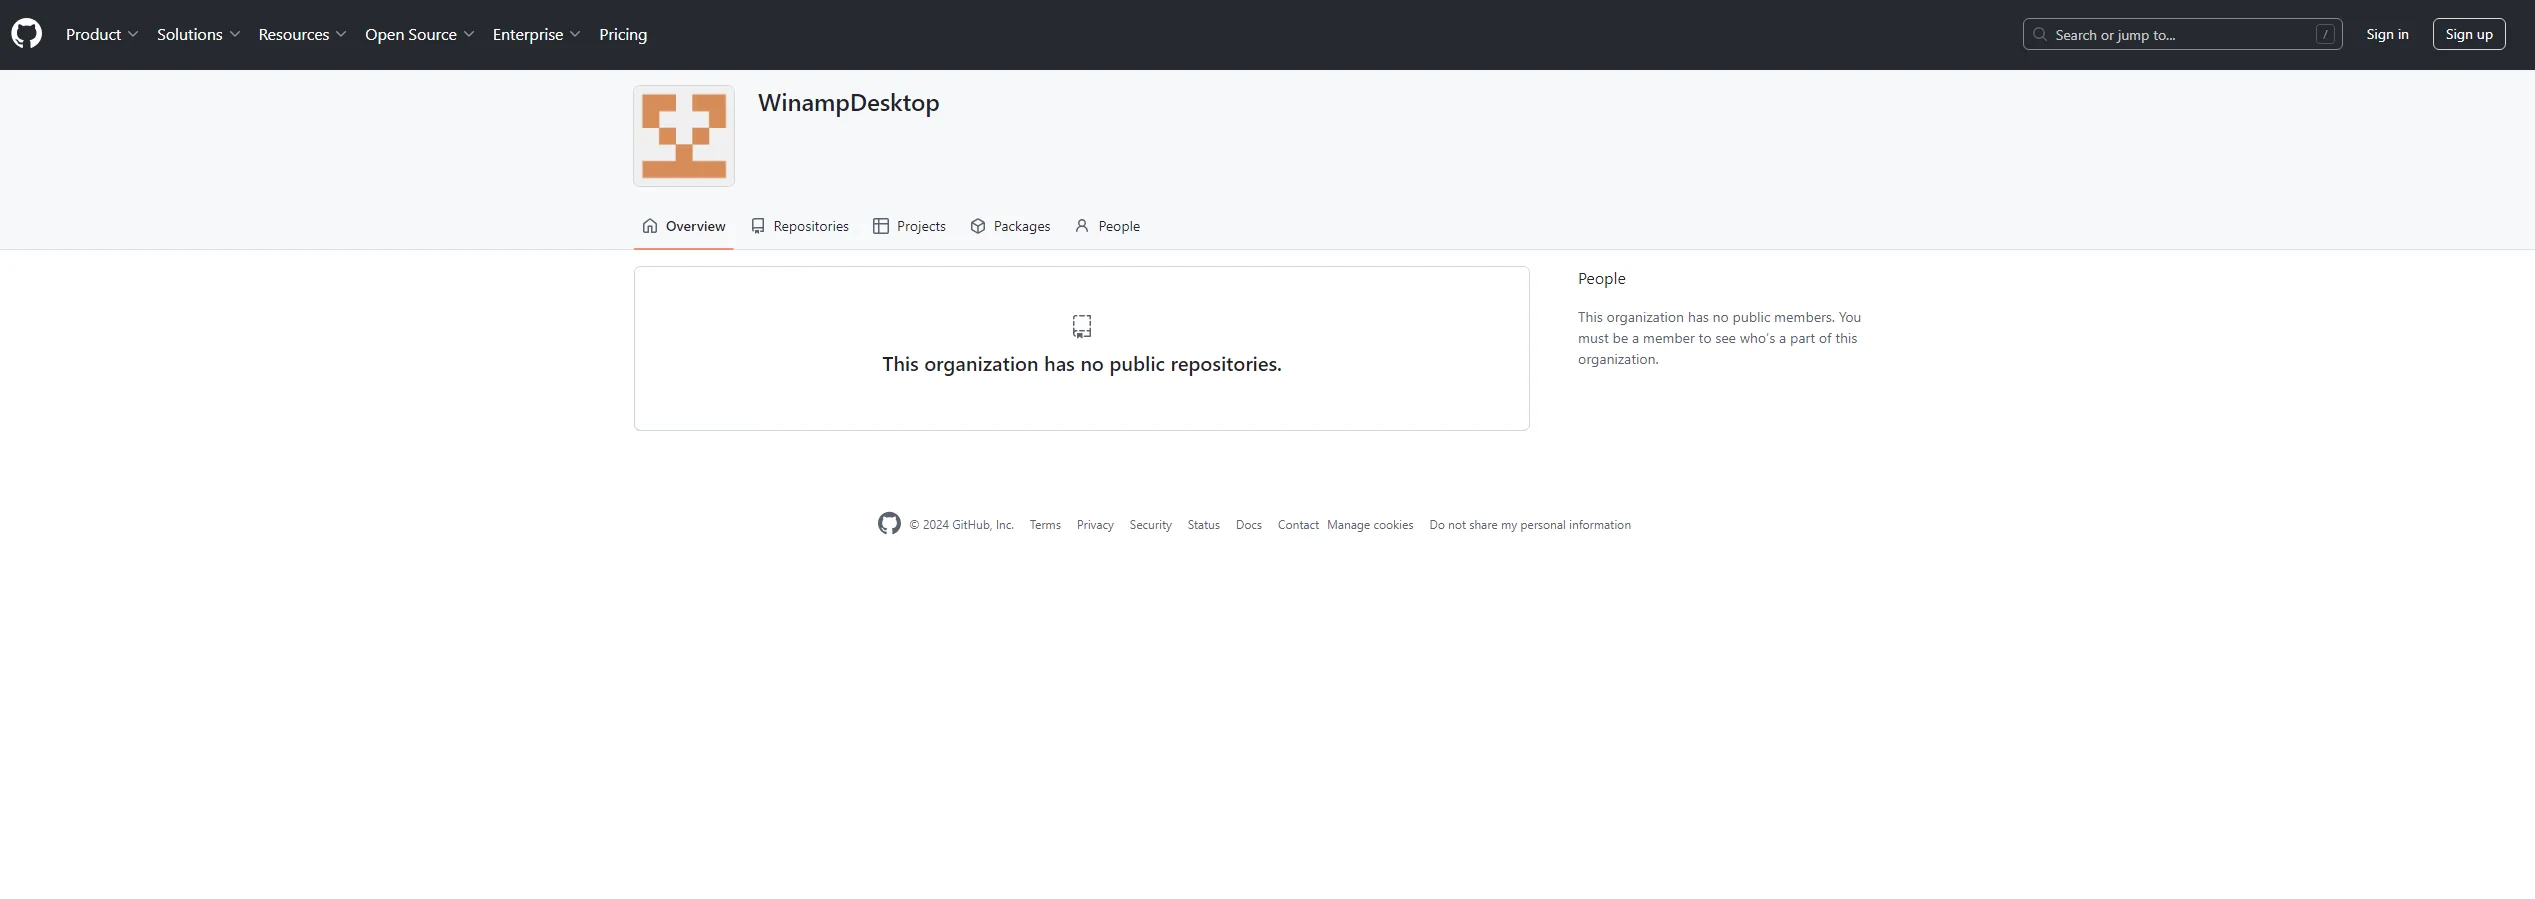This screenshot has width=2535, height=899.
Task: Click Manage cookies in footer
Action: tap(1370, 525)
